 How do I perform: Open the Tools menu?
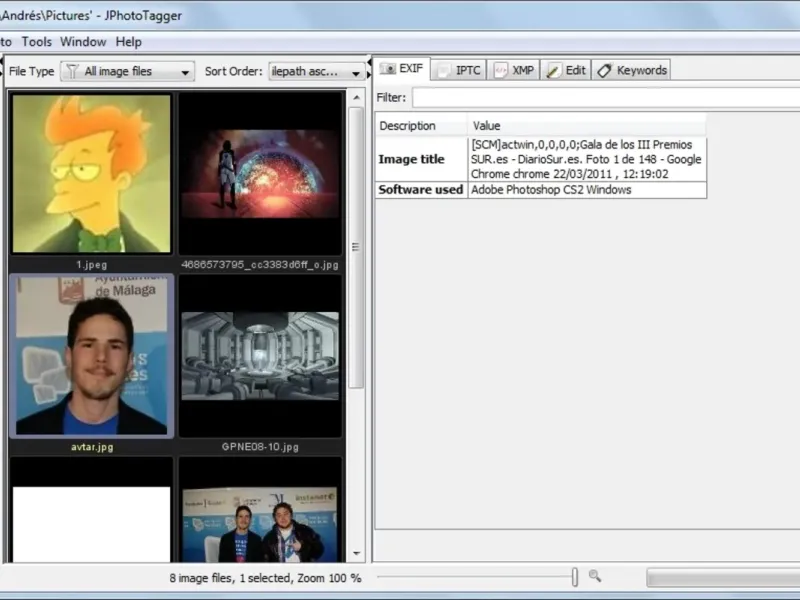37,42
